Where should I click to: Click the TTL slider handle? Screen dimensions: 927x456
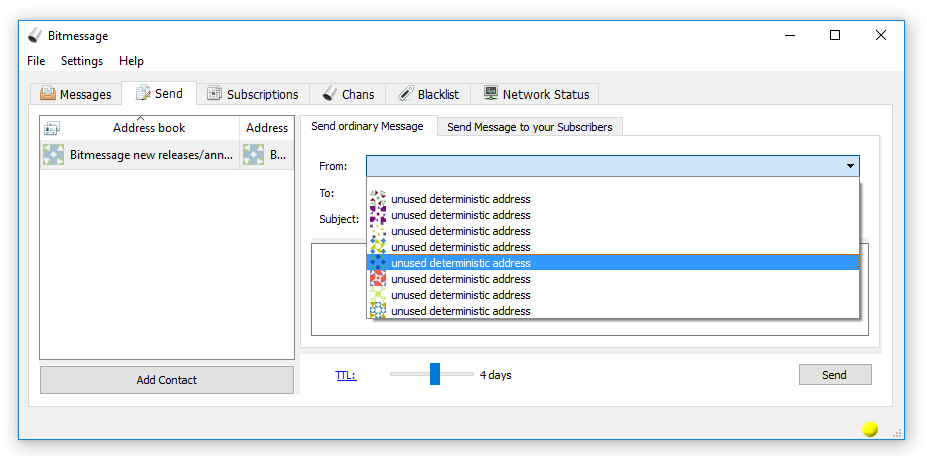tap(435, 374)
